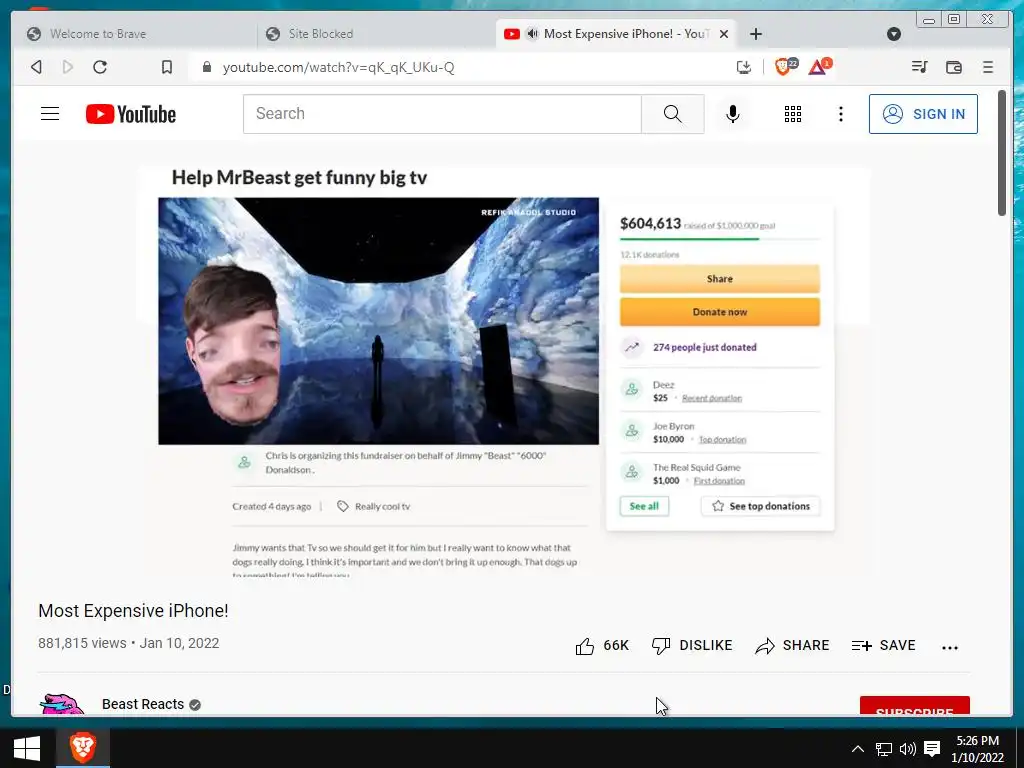The image size is (1024, 768).
Task: Click SAVE to playlist button
Action: click(884, 646)
